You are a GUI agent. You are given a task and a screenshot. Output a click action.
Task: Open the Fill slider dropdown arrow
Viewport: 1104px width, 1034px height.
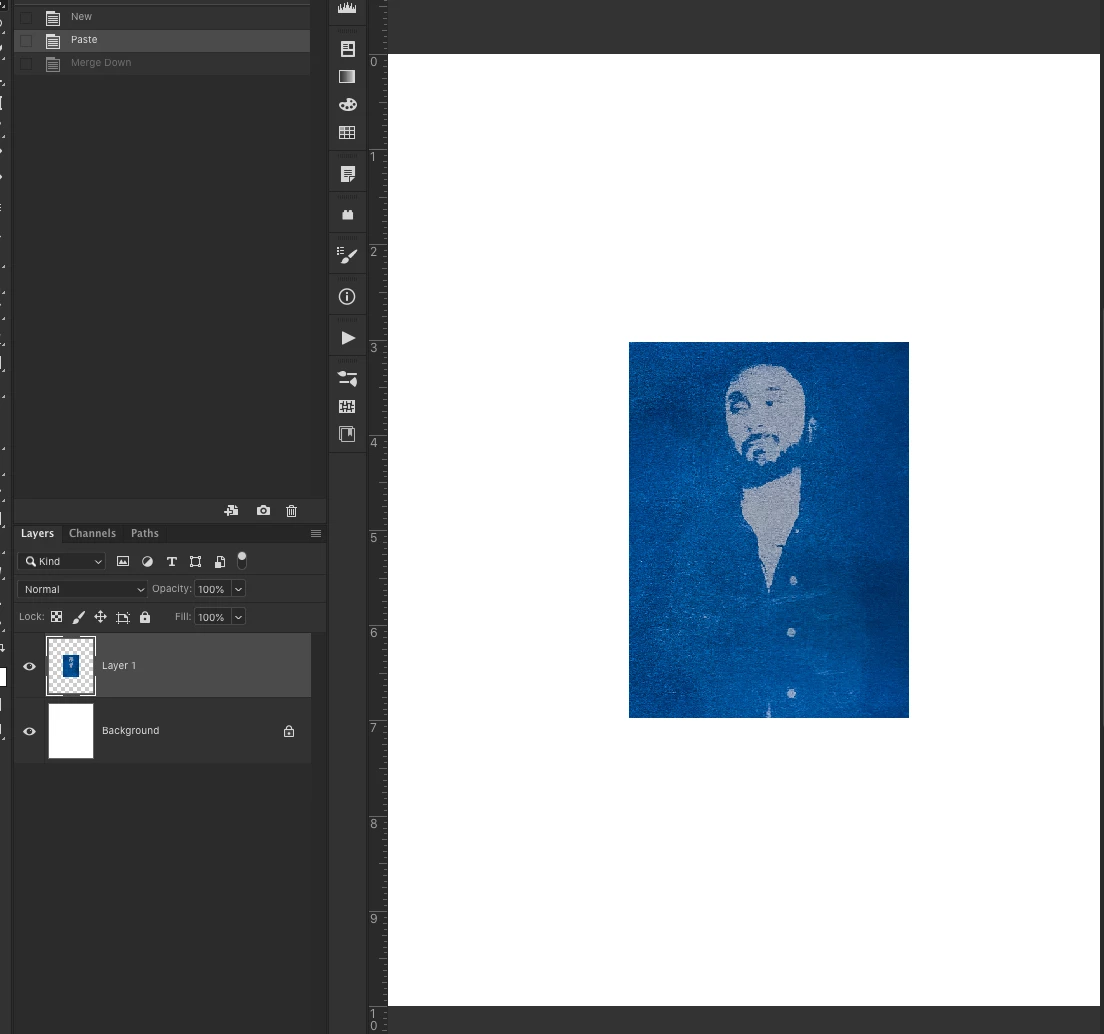pyautogui.click(x=238, y=617)
